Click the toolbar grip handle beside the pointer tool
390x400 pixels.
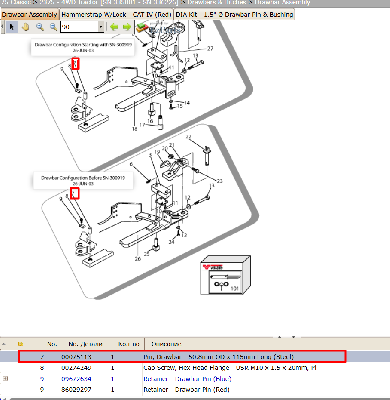(x=2, y=27)
